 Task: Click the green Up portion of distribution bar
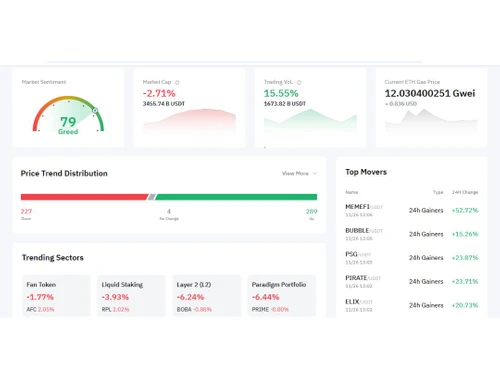coord(236,197)
